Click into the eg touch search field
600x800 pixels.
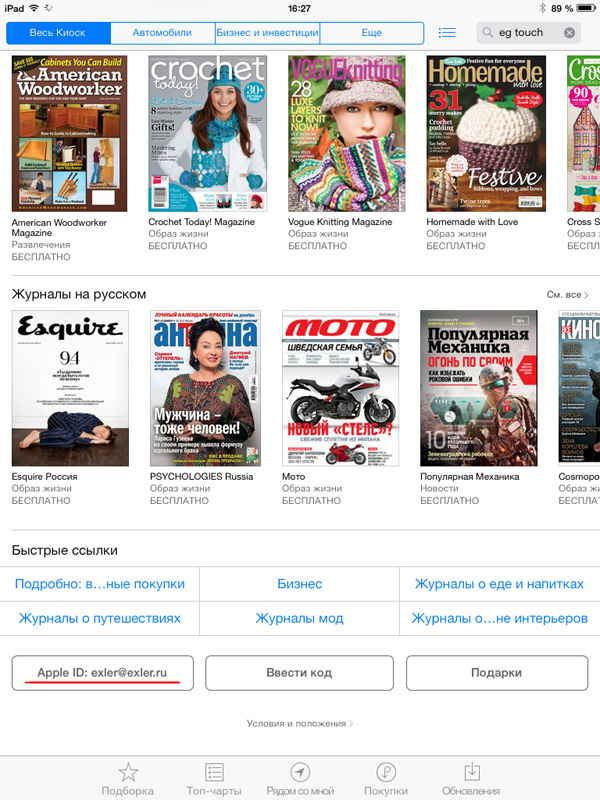(x=528, y=33)
